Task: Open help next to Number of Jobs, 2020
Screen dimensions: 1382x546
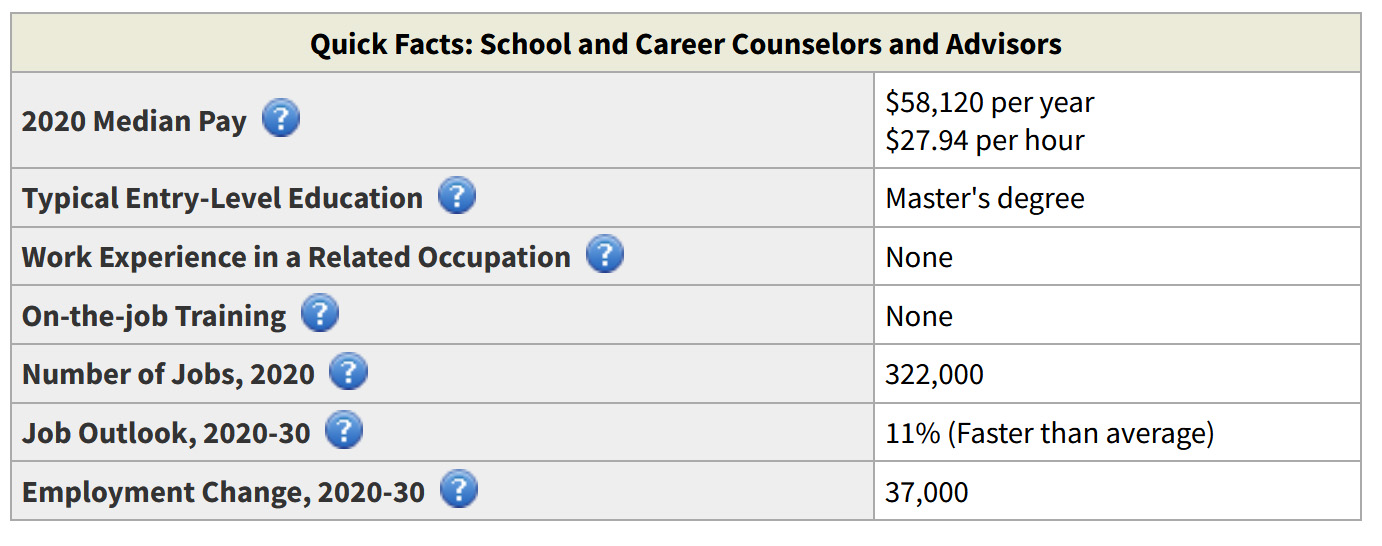Action: (x=348, y=373)
